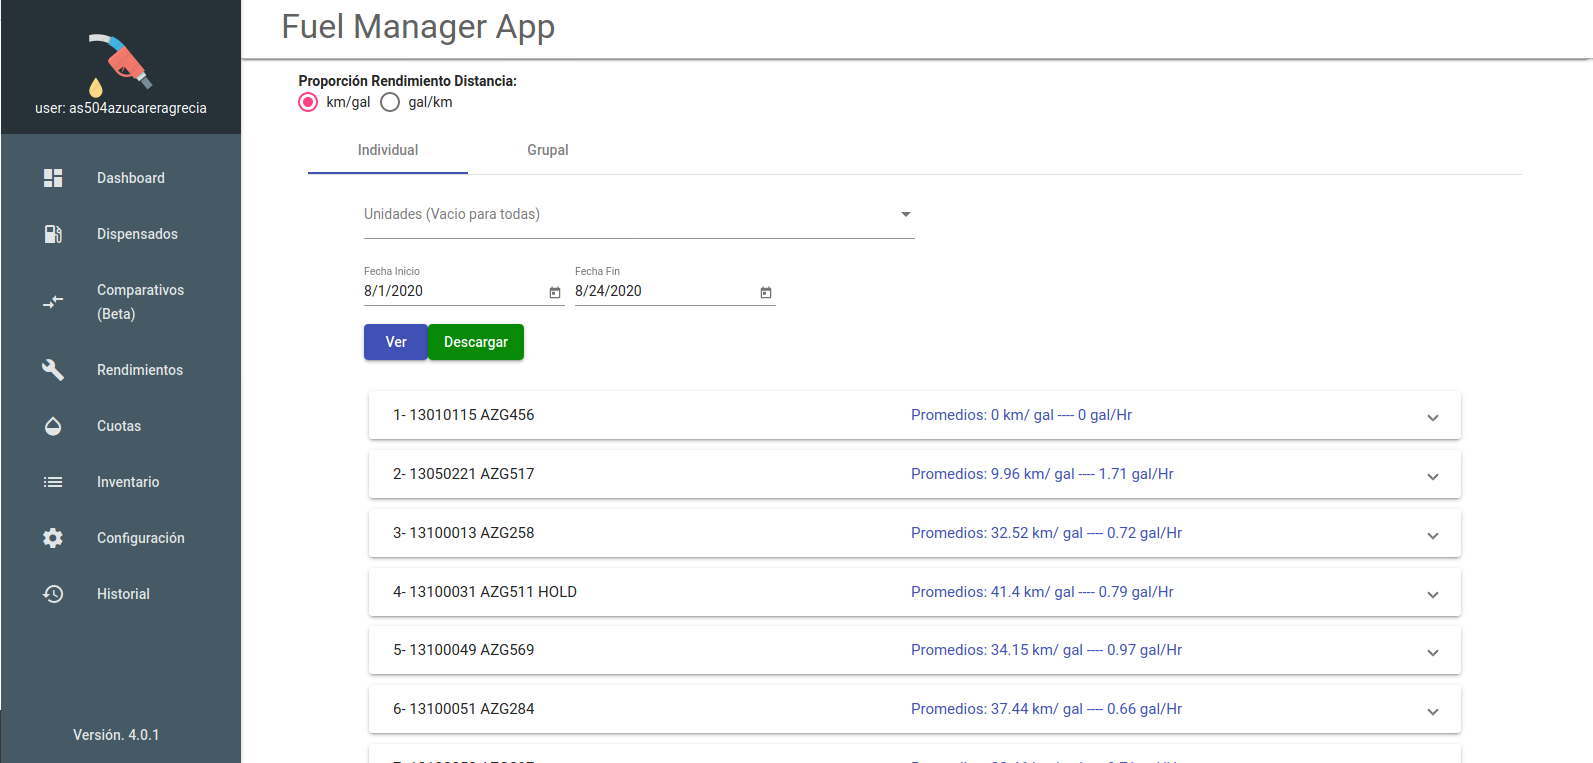Open the Fecha Fin calendar picker icon
The width and height of the screenshot is (1593, 763).
[x=766, y=292]
